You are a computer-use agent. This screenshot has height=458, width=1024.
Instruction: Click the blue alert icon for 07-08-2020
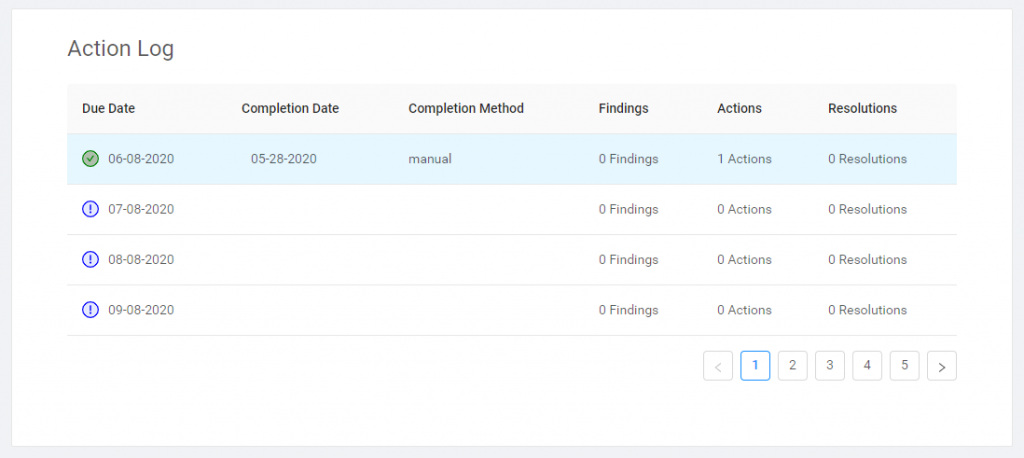pyautogui.click(x=90, y=209)
